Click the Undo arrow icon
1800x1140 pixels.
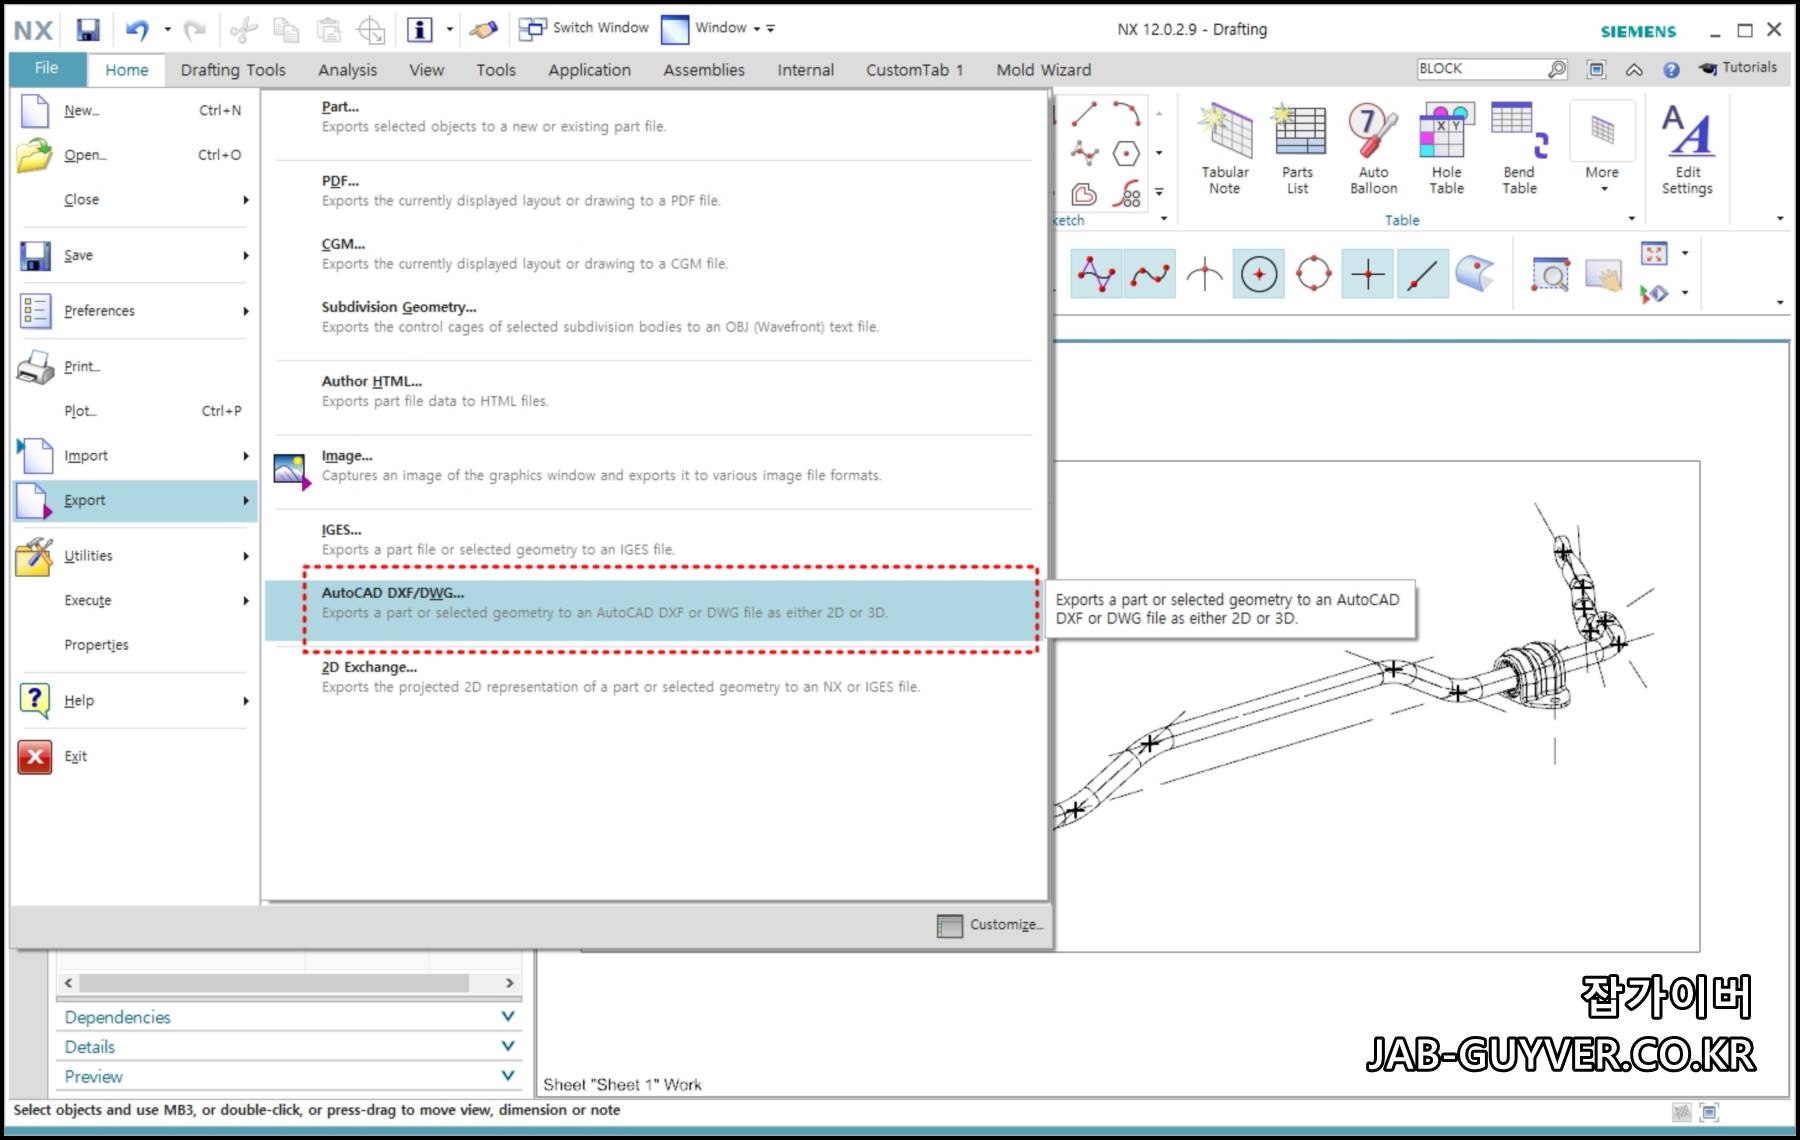[137, 30]
